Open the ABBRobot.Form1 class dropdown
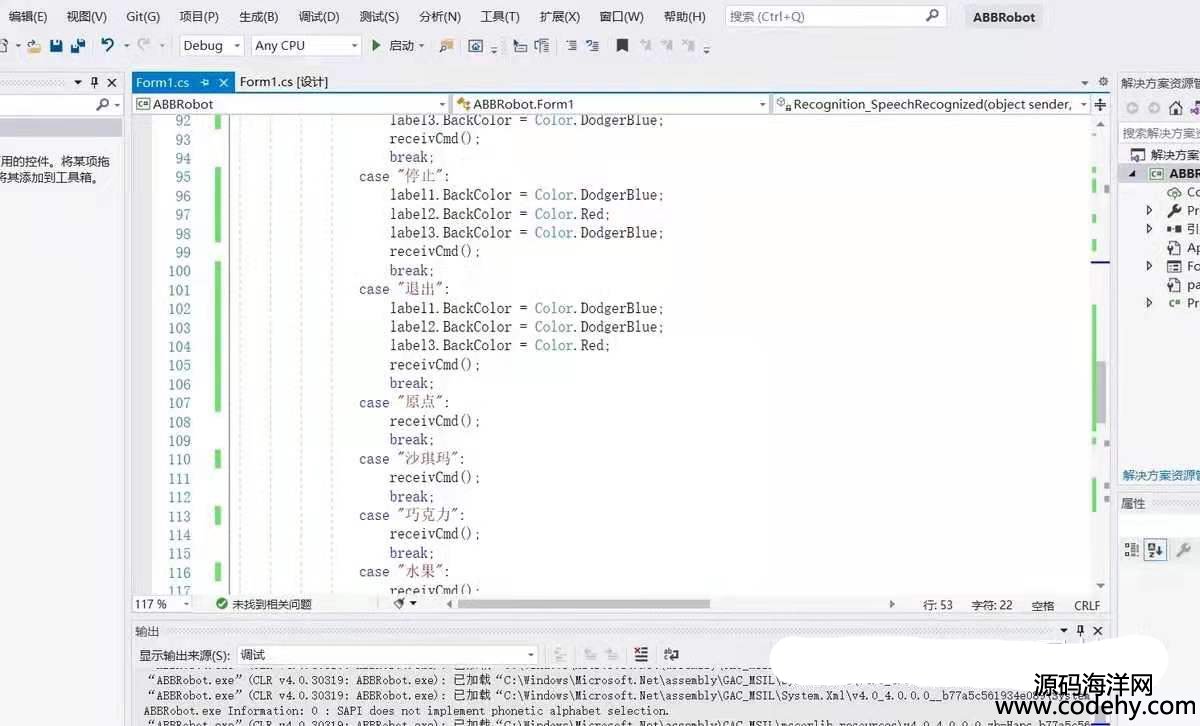 [611, 104]
